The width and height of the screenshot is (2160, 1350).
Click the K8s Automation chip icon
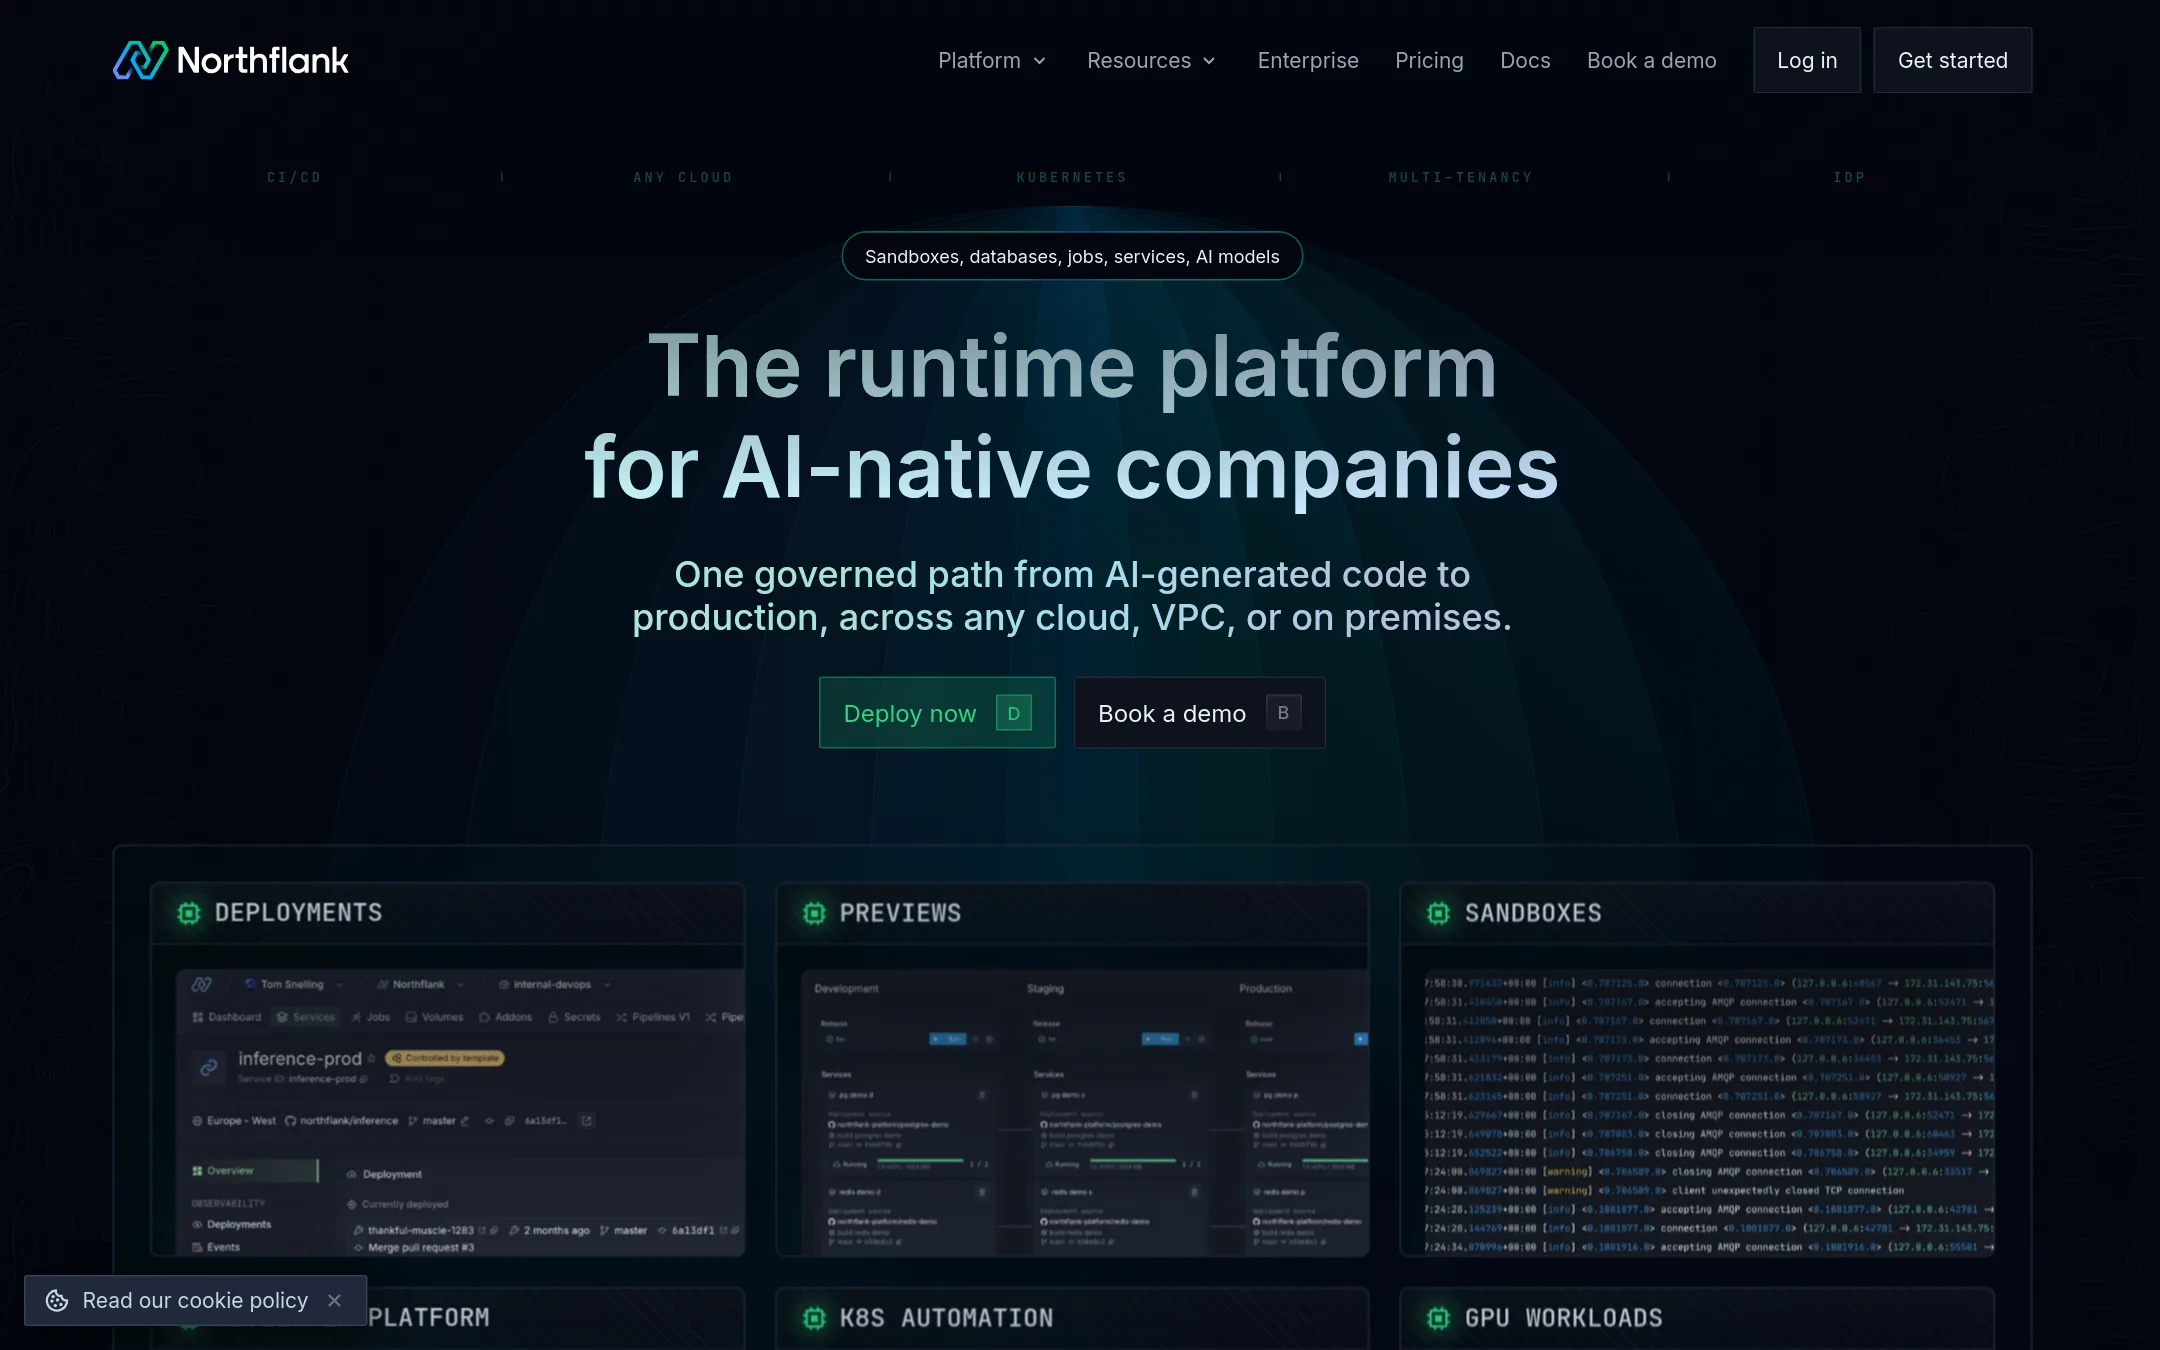point(814,1318)
